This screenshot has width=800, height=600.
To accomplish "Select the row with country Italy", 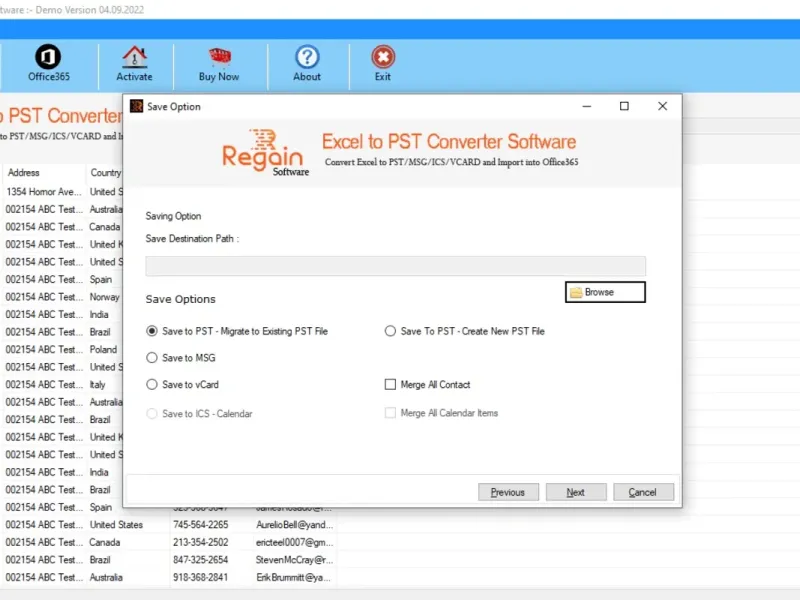I will pos(62,384).
